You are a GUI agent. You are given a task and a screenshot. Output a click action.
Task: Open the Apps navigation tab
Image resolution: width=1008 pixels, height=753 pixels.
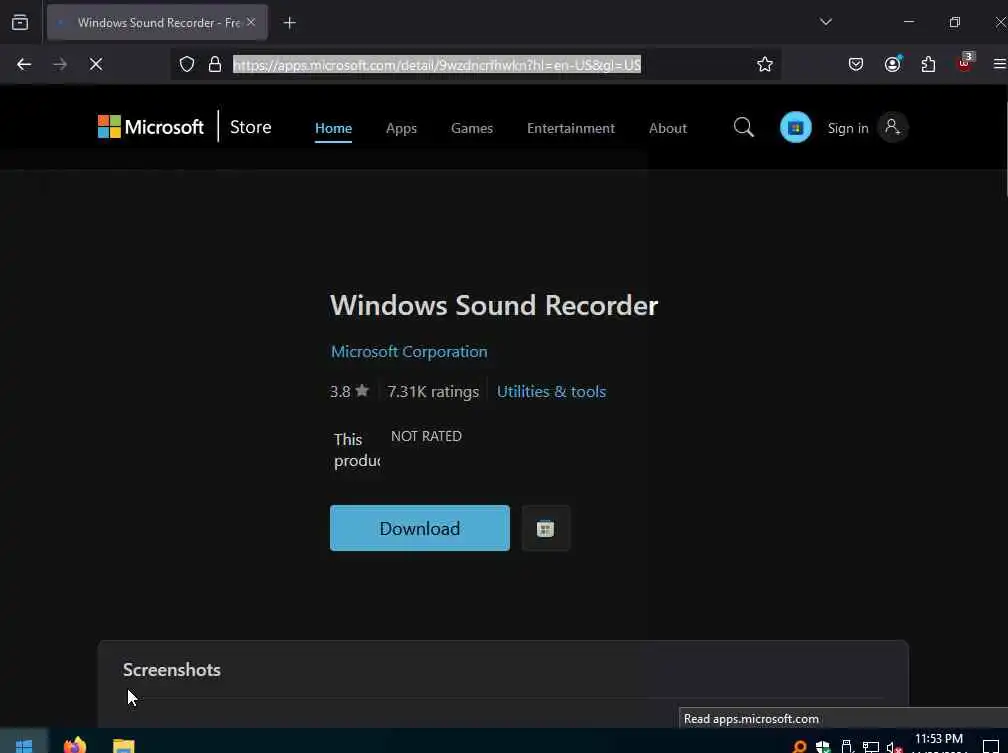pyautogui.click(x=401, y=128)
